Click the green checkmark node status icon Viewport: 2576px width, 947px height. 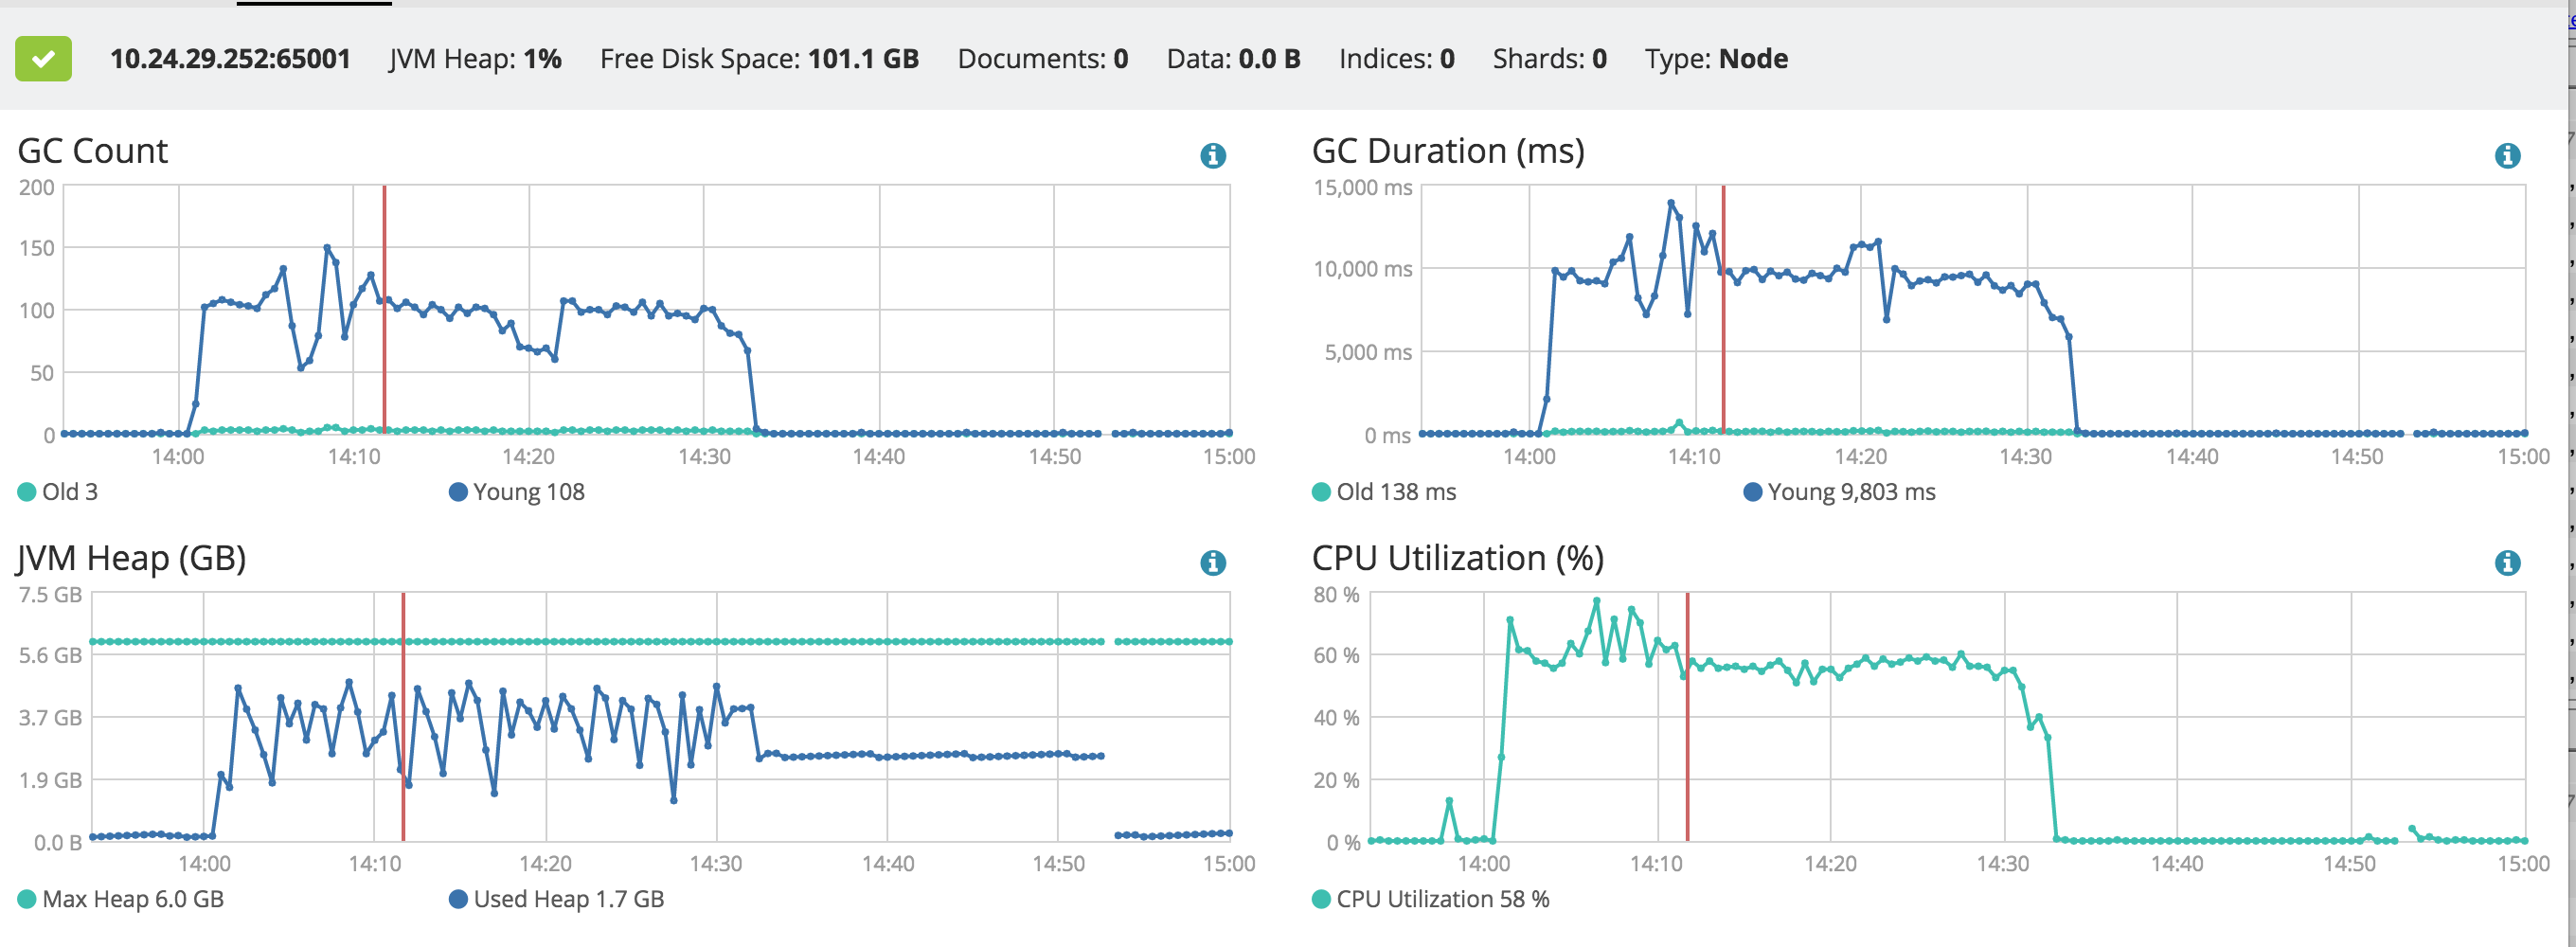click(x=43, y=59)
